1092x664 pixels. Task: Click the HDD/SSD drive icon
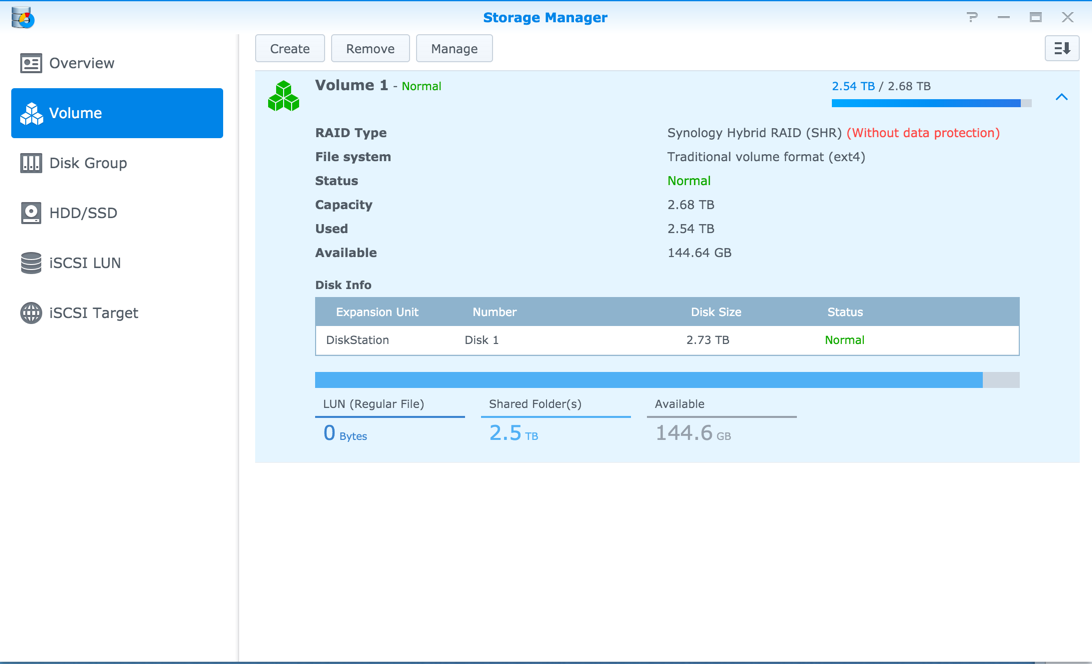[x=31, y=213]
